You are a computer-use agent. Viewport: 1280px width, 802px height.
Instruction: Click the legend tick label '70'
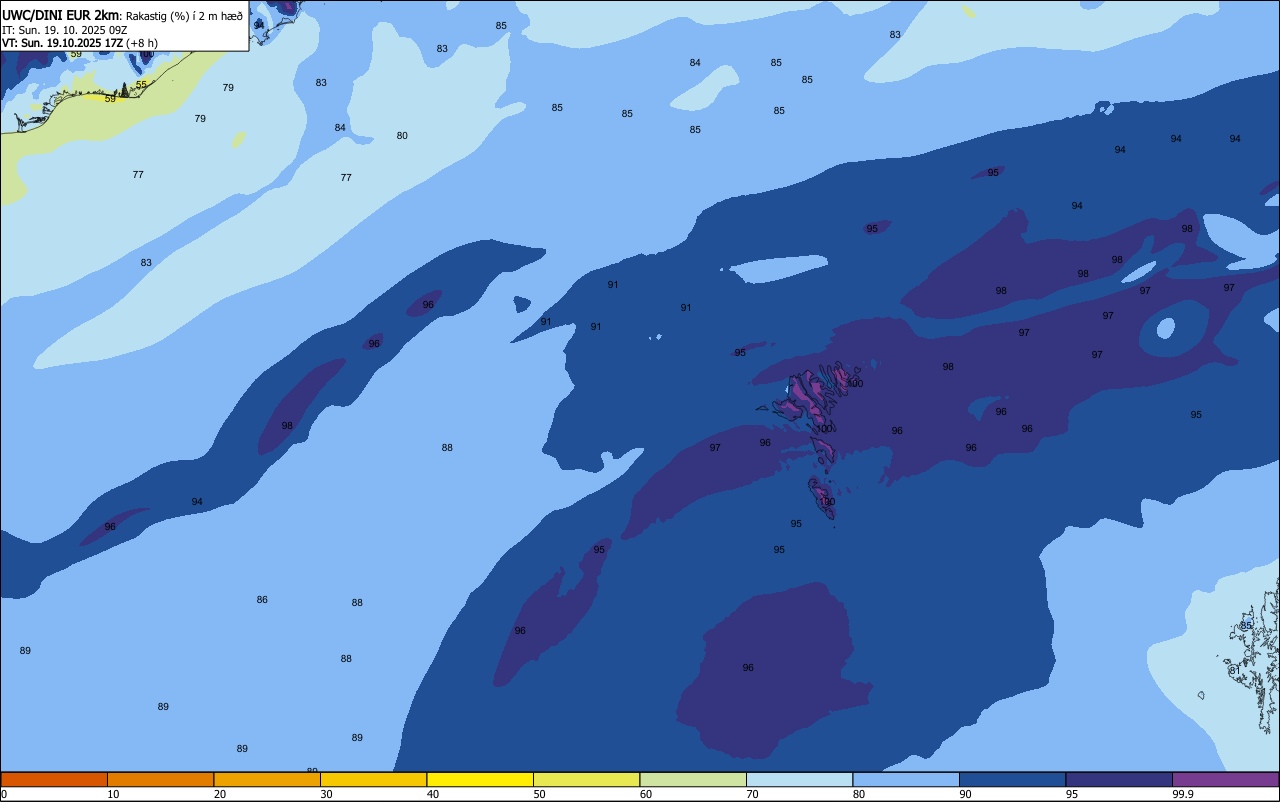click(x=752, y=794)
